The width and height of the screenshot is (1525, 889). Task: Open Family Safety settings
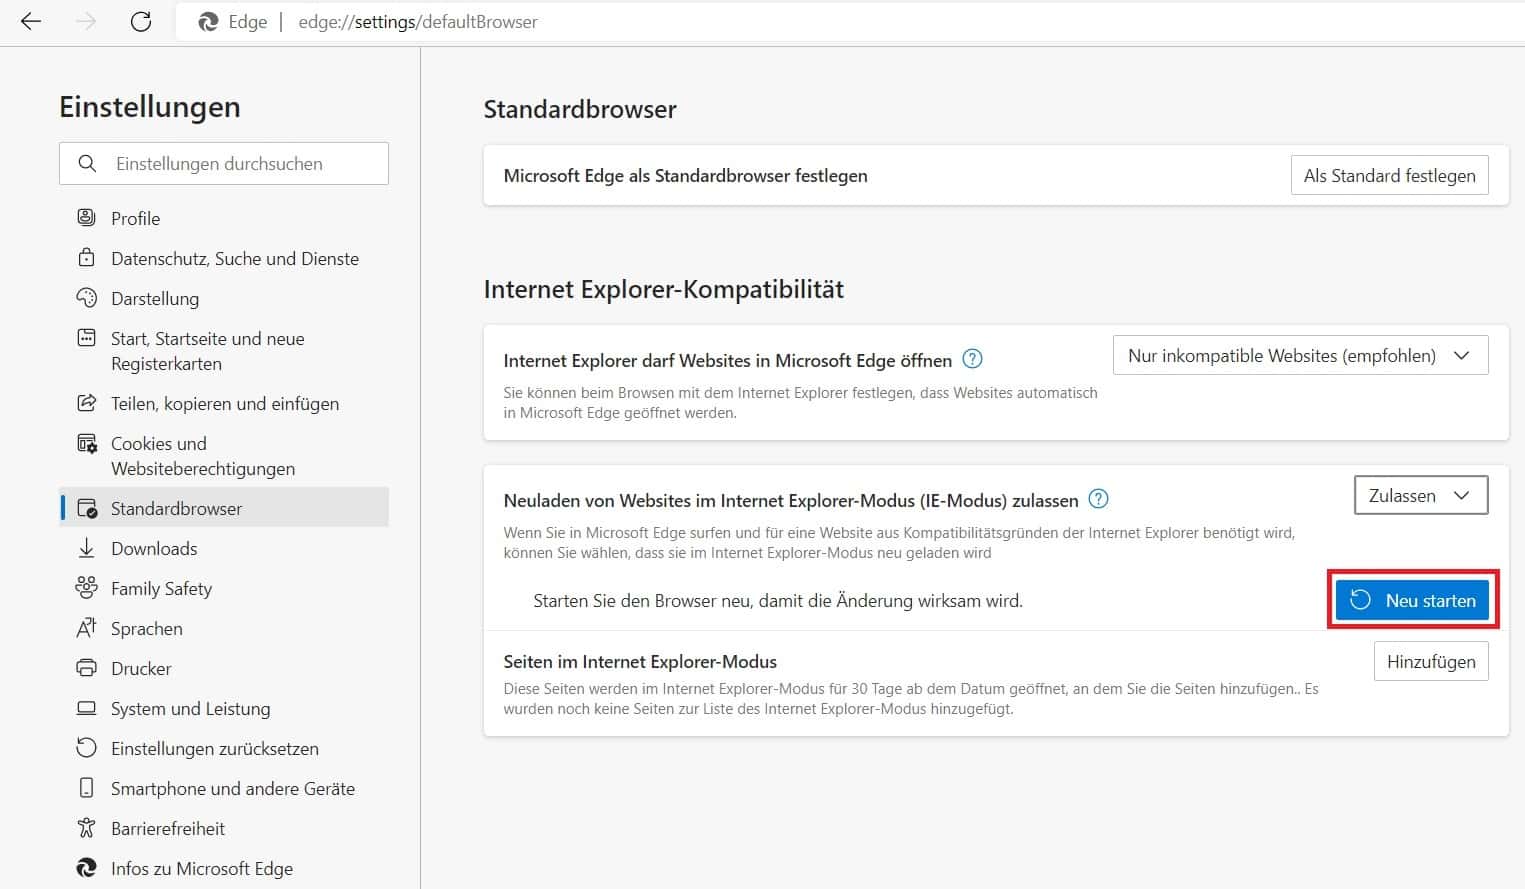click(x=161, y=588)
